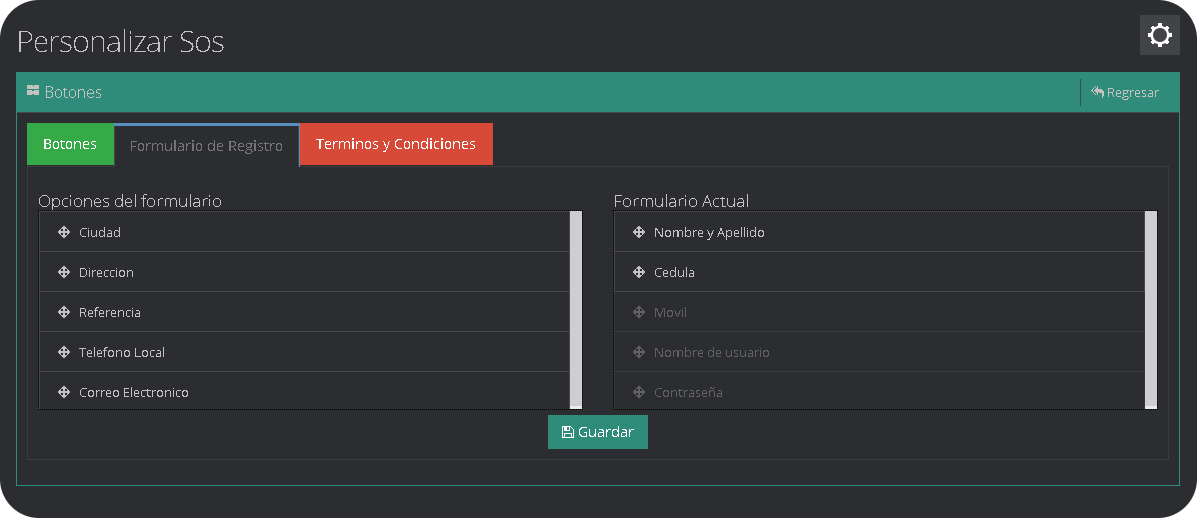Screen dimensions: 1197x518
Task: Open the Formulario de Registro tab
Action: click(x=206, y=146)
